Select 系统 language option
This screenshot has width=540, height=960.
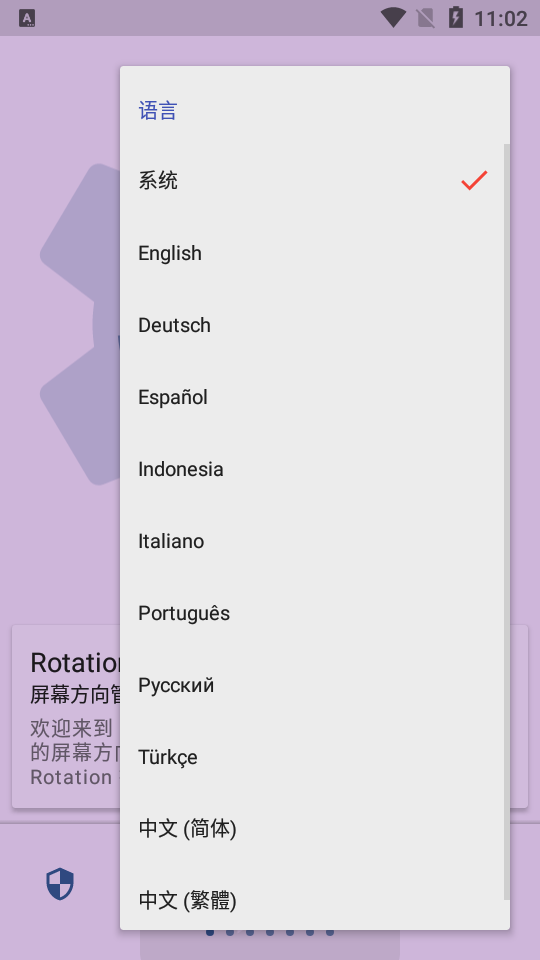(x=315, y=181)
